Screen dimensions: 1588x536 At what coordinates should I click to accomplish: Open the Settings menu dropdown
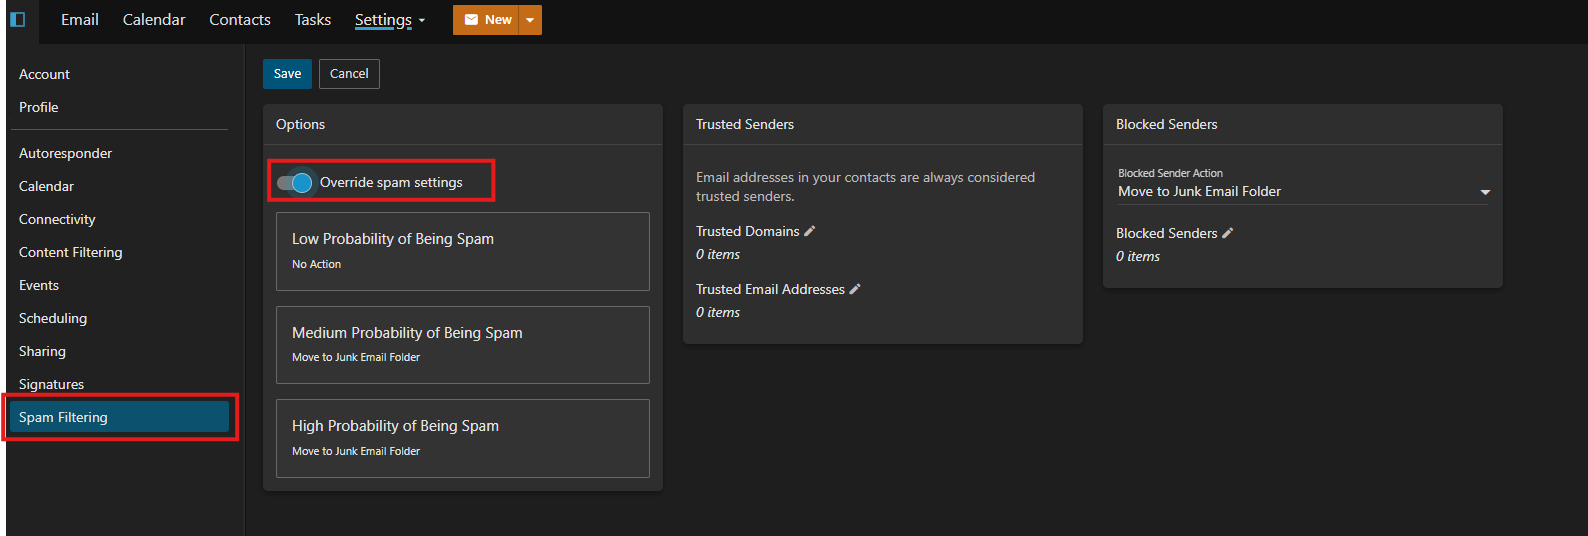point(390,20)
